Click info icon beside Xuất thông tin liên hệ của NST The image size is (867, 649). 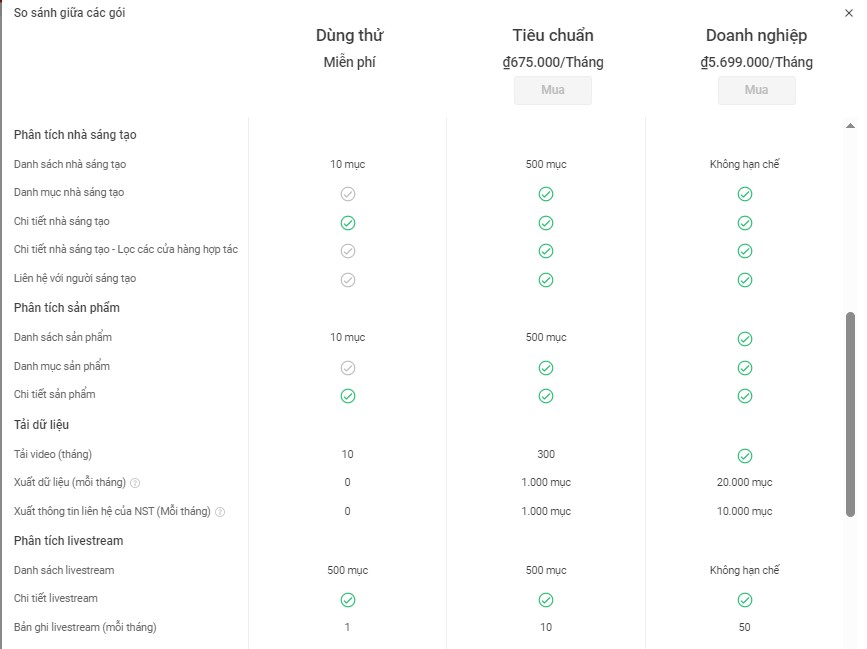pyautogui.click(x=220, y=512)
